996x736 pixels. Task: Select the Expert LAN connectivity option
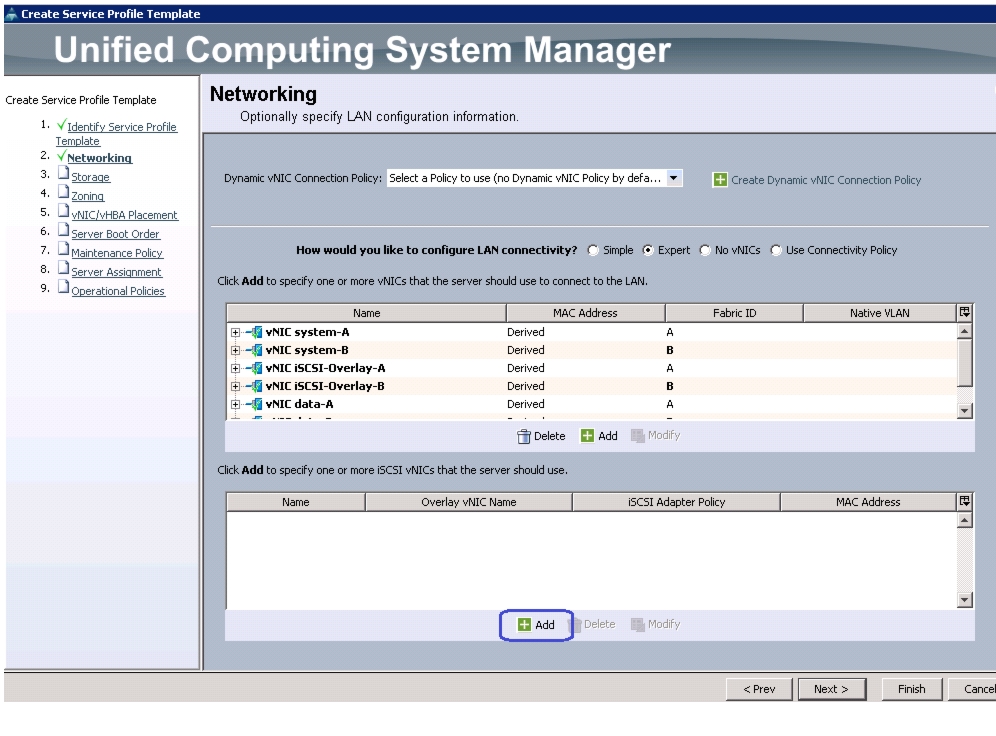[648, 250]
